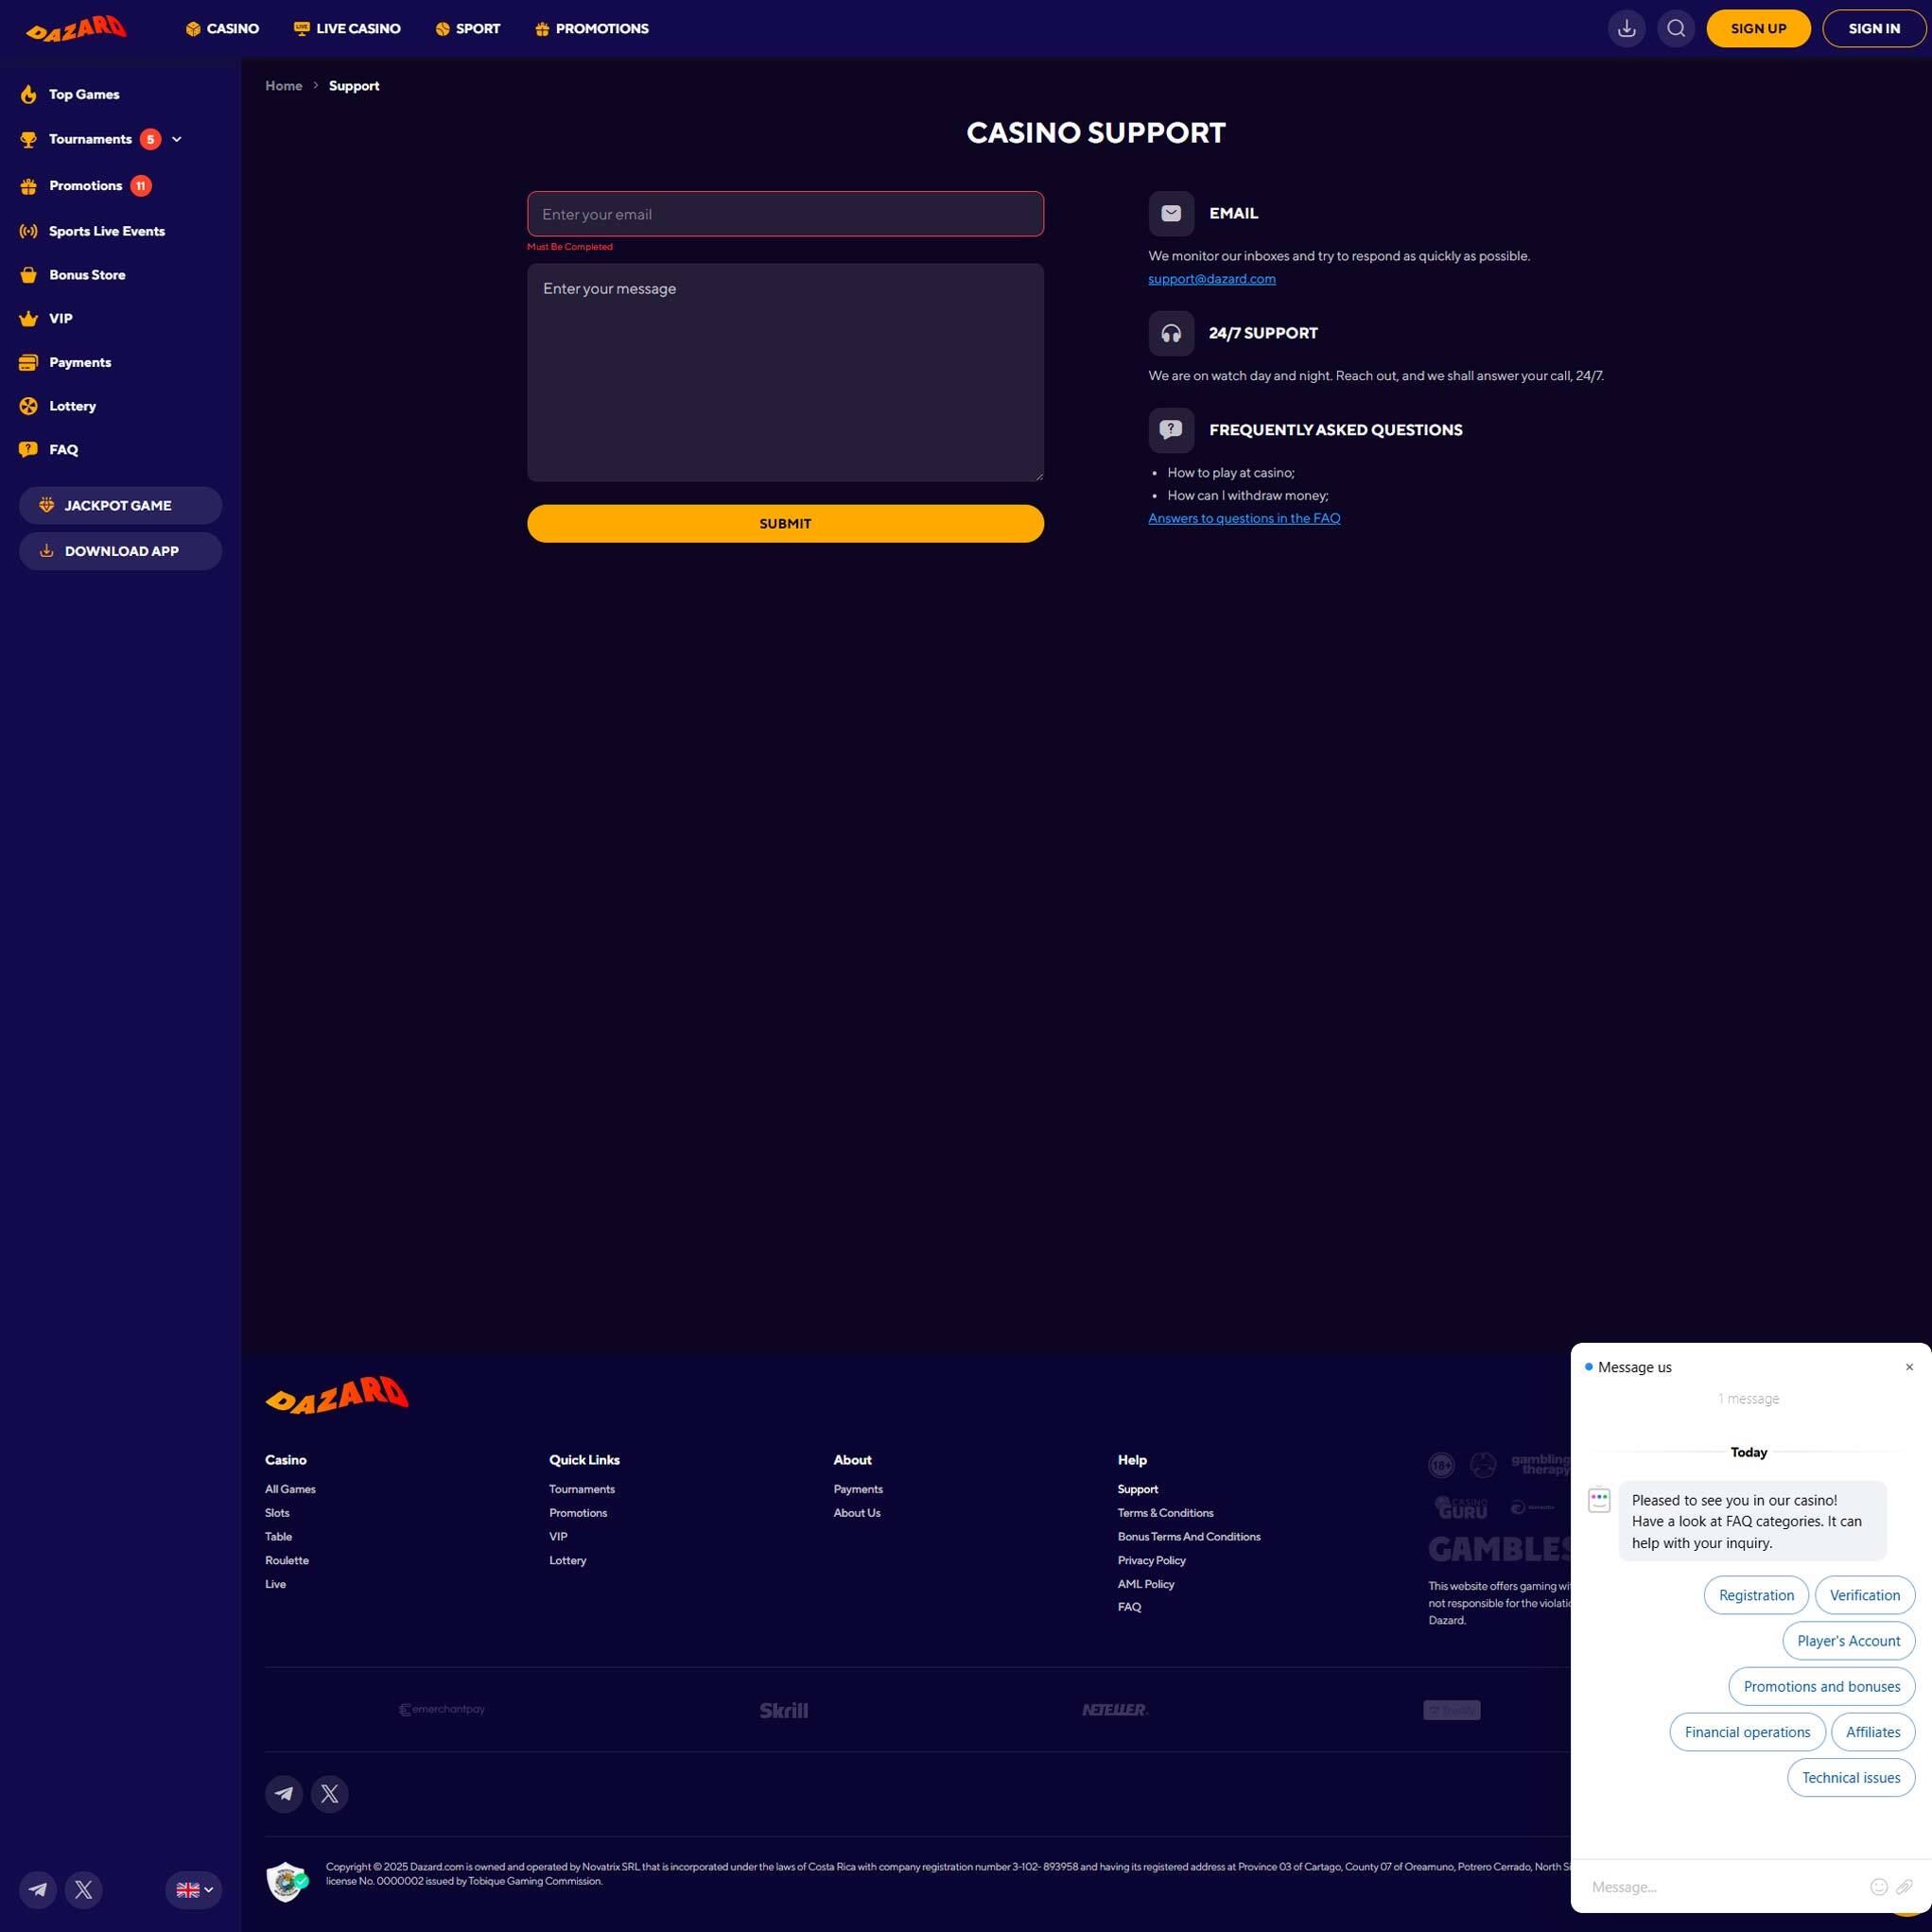Click the attachment paperclip in chat
The width and height of the screenshot is (1932, 1932).
click(x=1904, y=1887)
